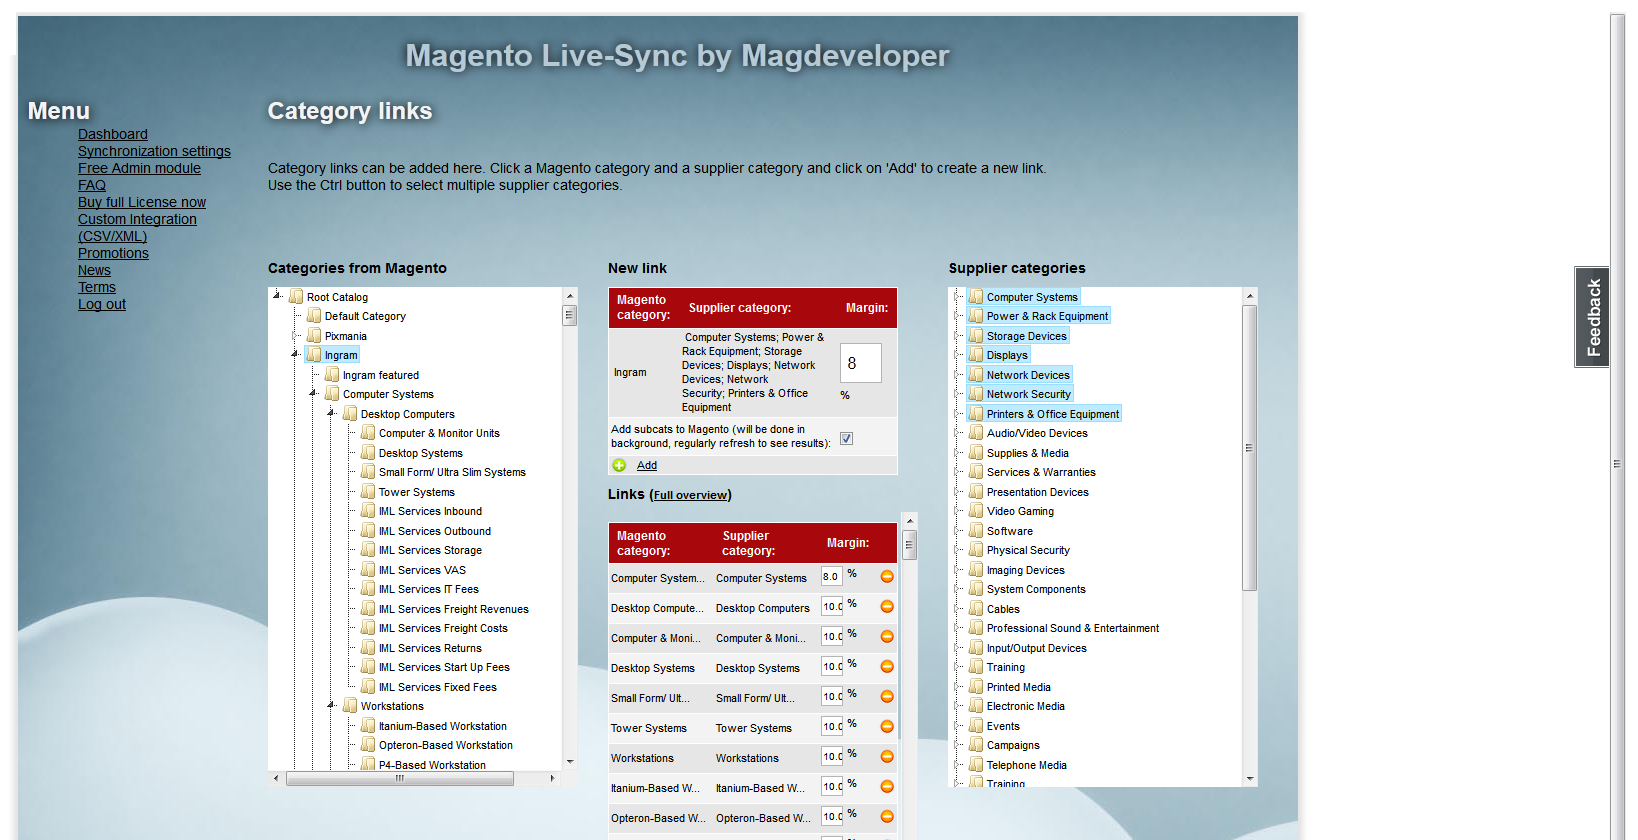
Task: Click the Campaigns folder icon
Action: pos(976,744)
